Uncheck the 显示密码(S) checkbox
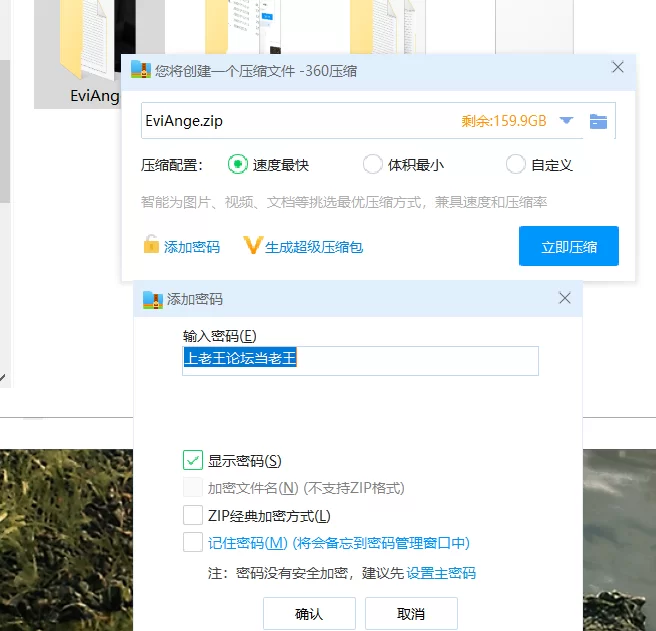Screen dimensions: 656x631 (193, 460)
